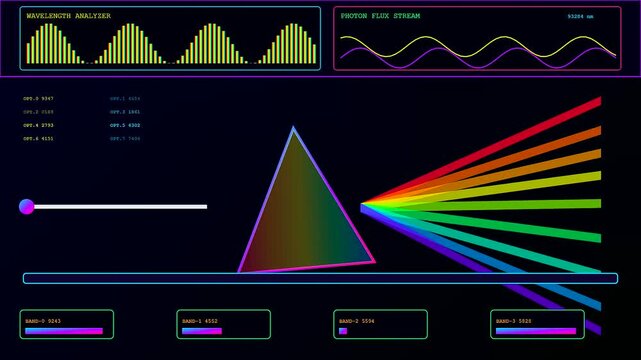Select the OPT.4 entry

tap(38, 125)
